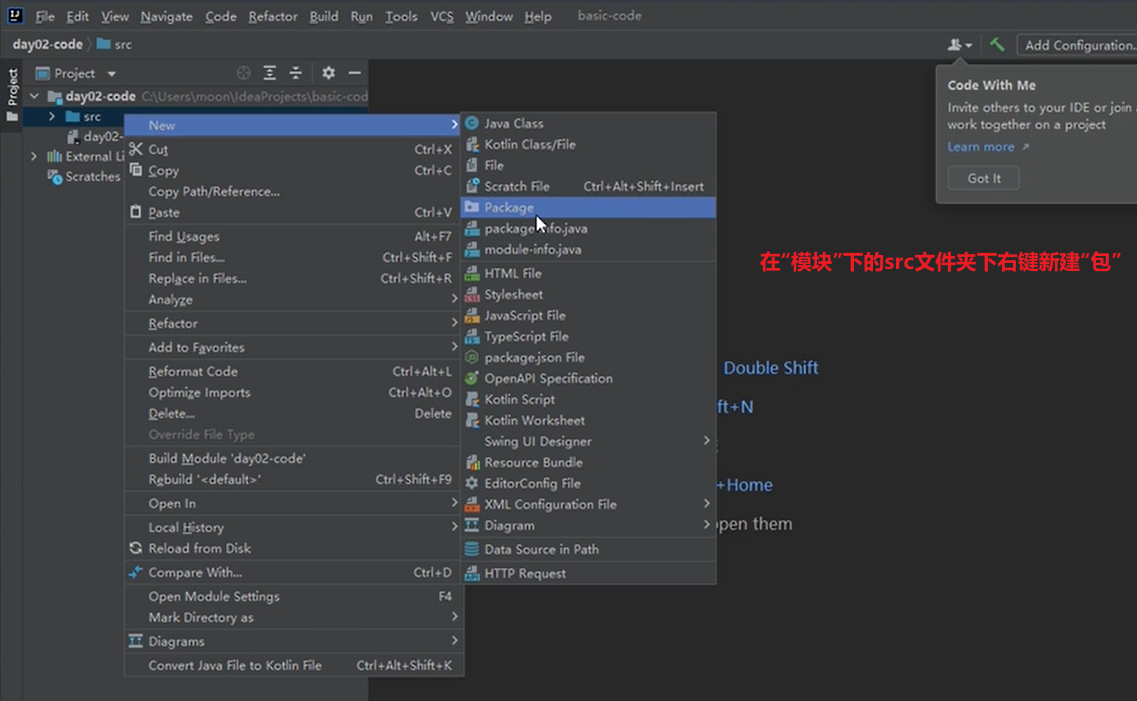Choose Convert Java File to Kotlin File
Screen dimensions: 1137x701
(294, 665)
